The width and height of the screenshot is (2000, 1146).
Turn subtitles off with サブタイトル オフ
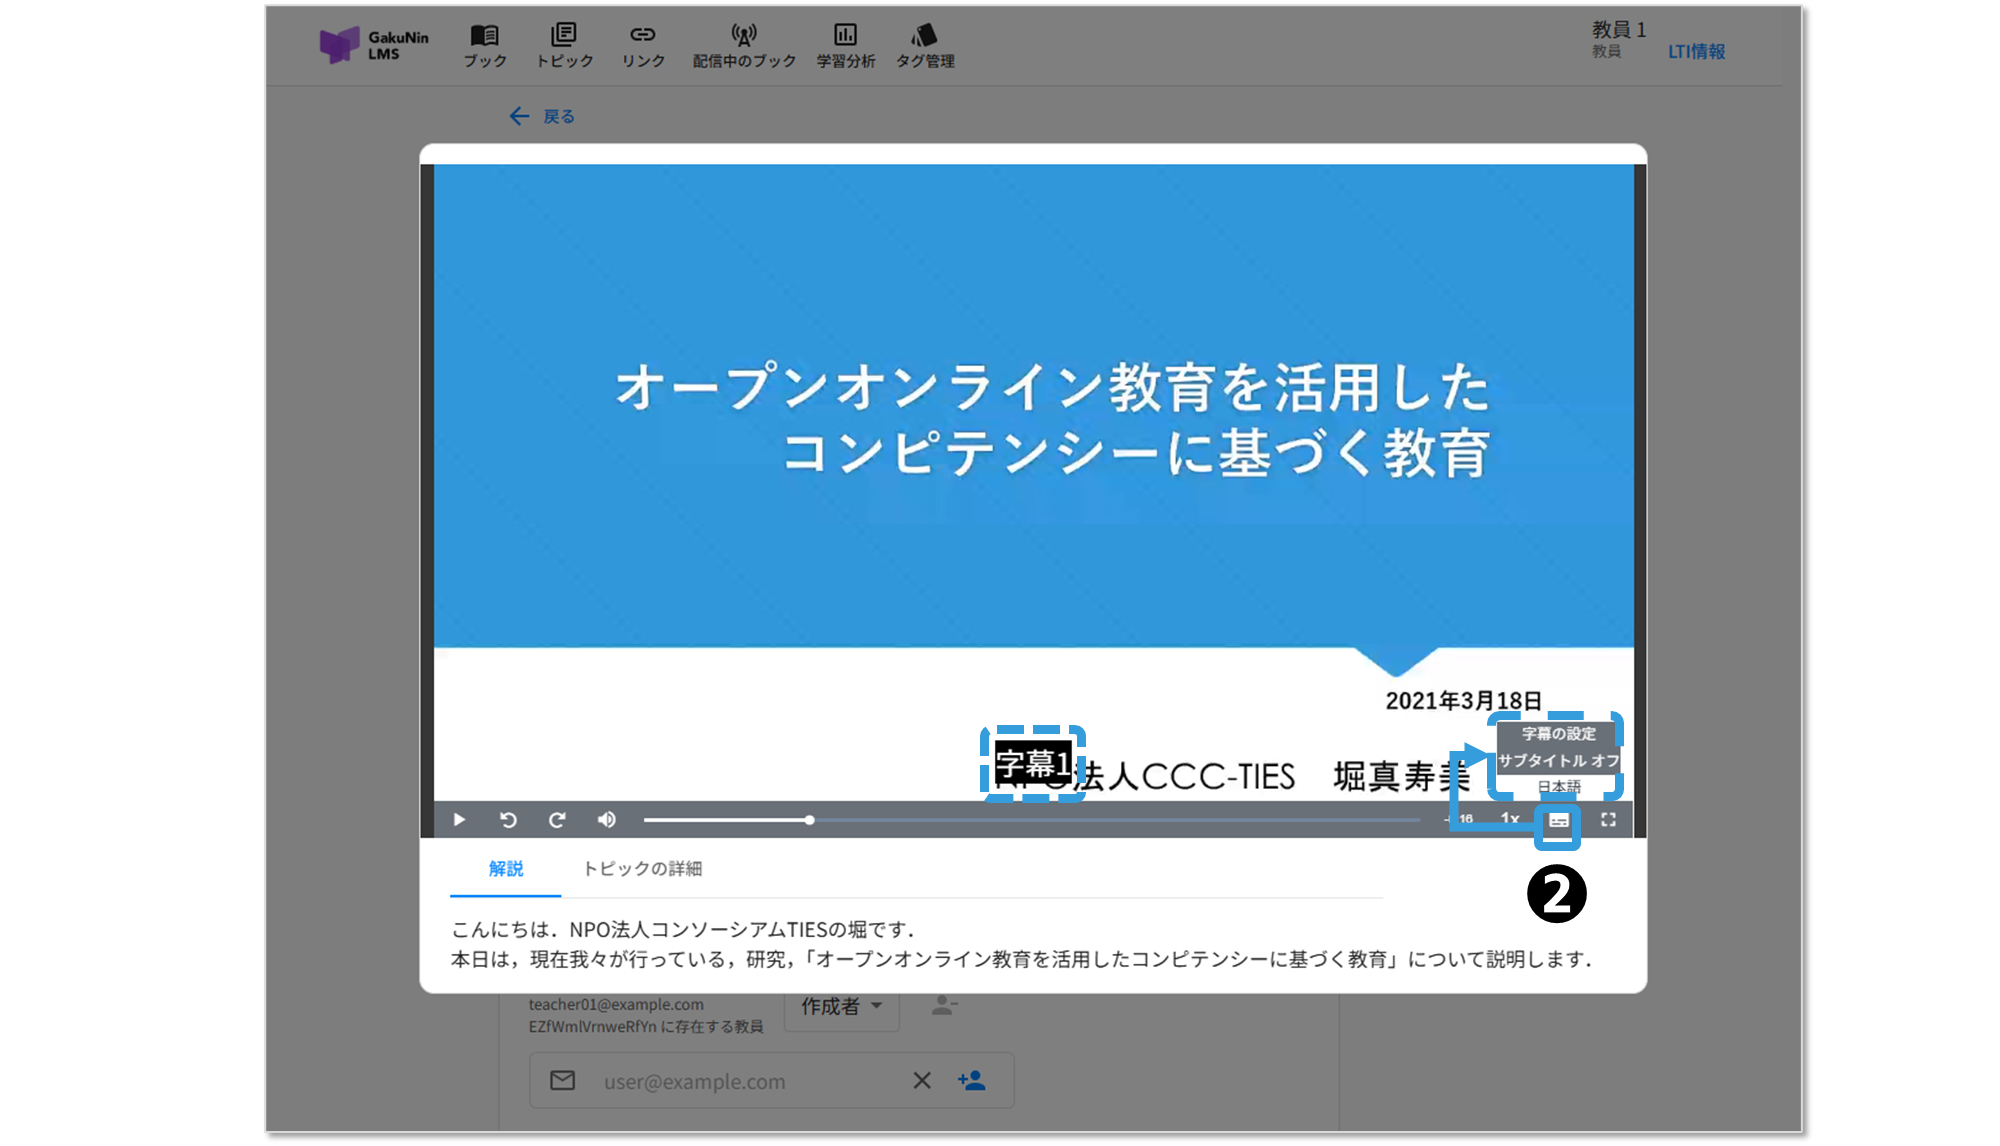(1558, 761)
